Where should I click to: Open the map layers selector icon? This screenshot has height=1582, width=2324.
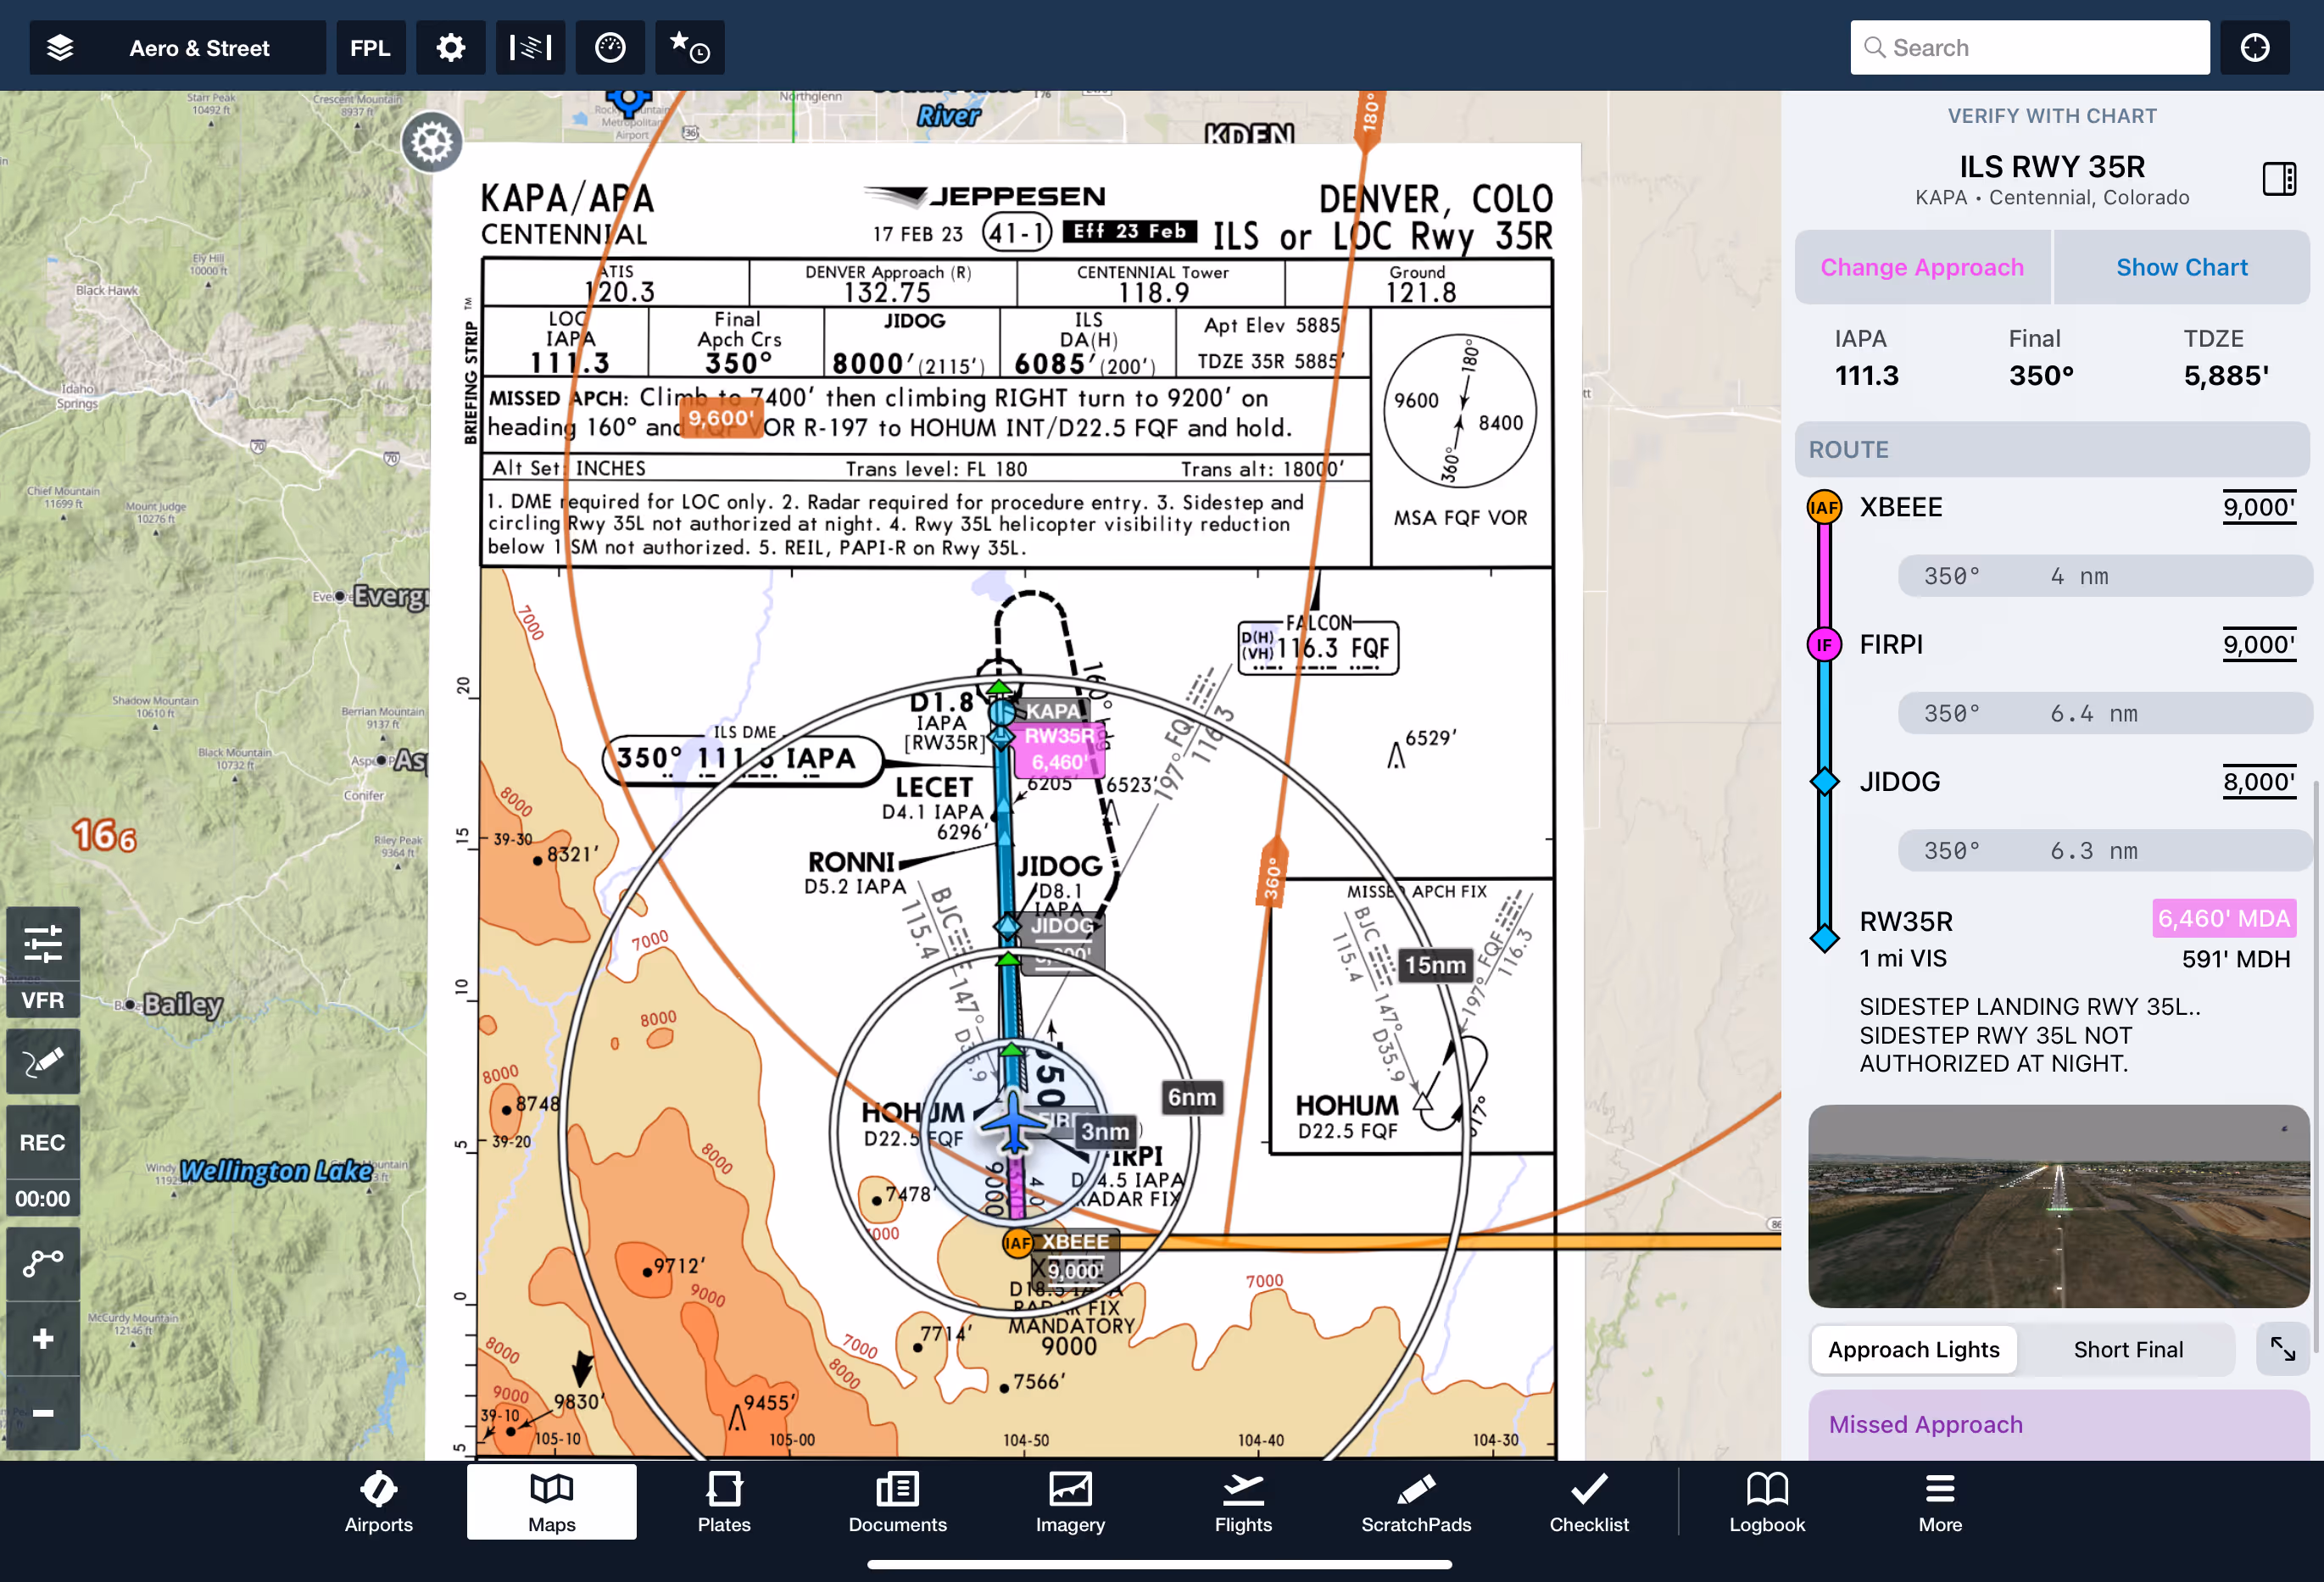click(x=60, y=48)
